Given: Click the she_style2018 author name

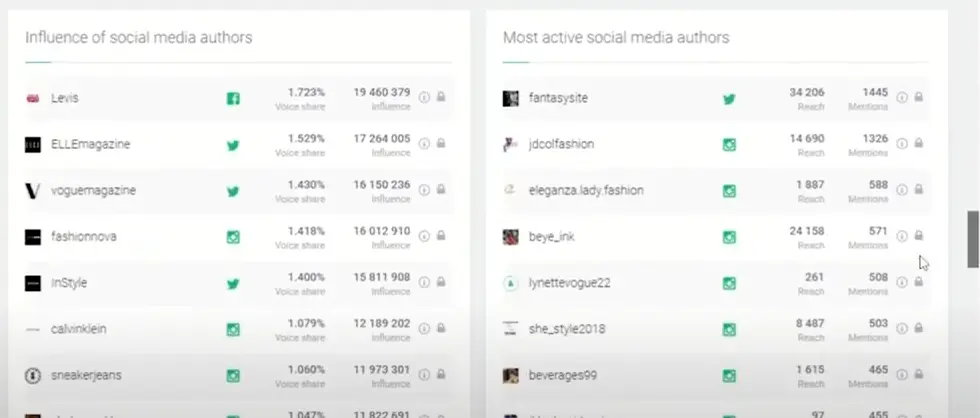Looking at the screenshot, I should (567, 329).
